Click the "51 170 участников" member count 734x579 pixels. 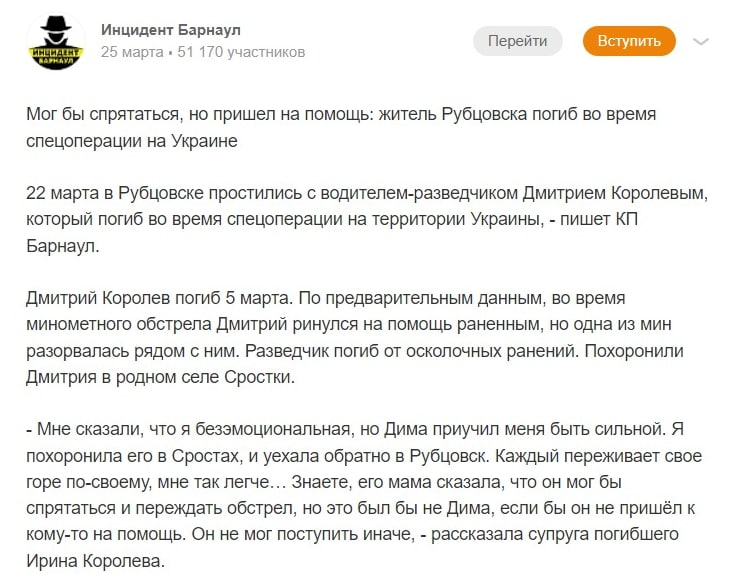(241, 51)
